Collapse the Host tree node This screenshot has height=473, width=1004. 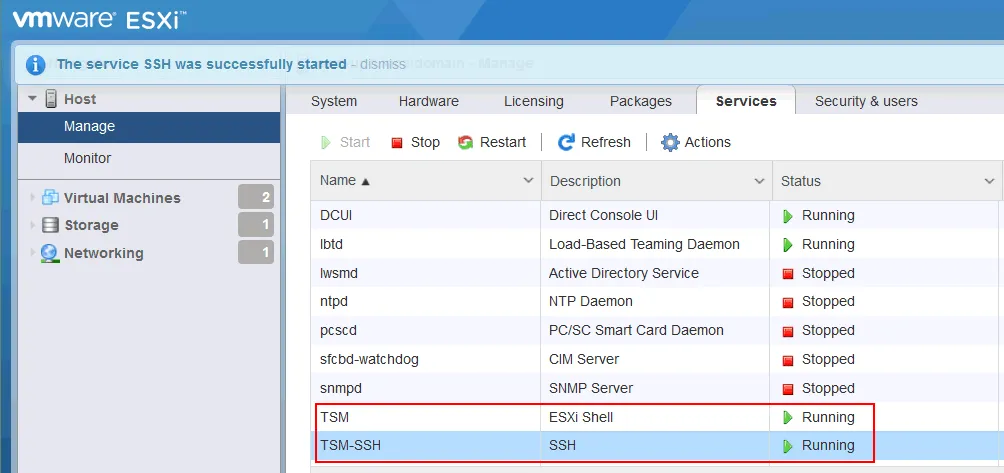[x=32, y=99]
